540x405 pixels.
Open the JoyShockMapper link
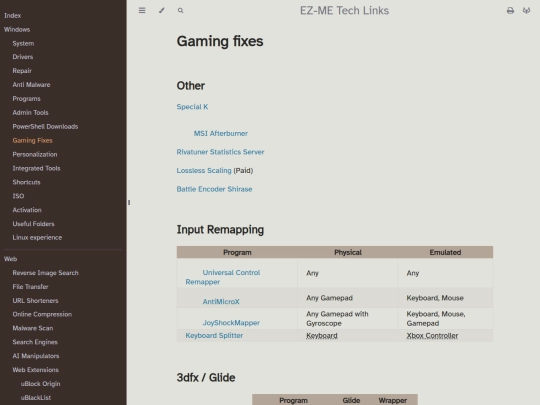231,323
